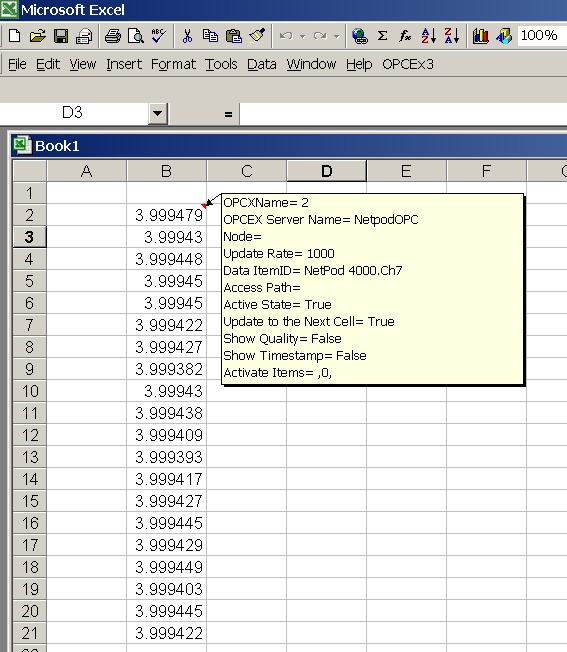Insert AutoSum with the sigma icon
Image resolution: width=567 pixels, height=652 pixels.
(382, 36)
